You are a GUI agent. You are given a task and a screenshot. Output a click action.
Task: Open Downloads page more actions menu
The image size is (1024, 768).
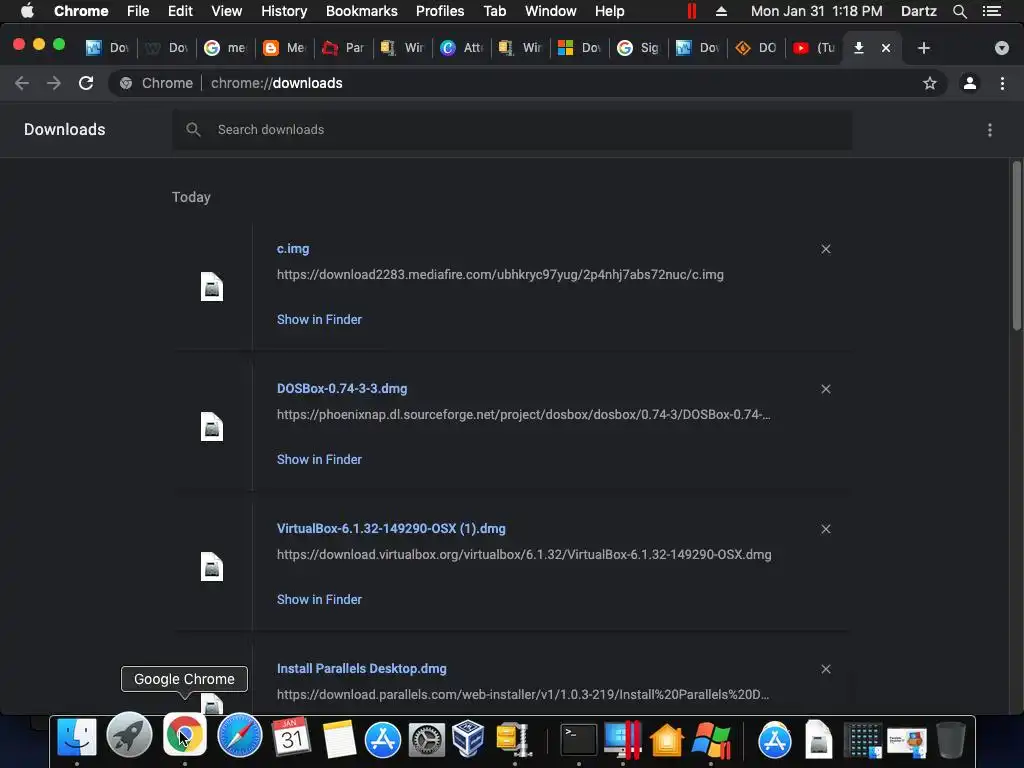pos(989,130)
